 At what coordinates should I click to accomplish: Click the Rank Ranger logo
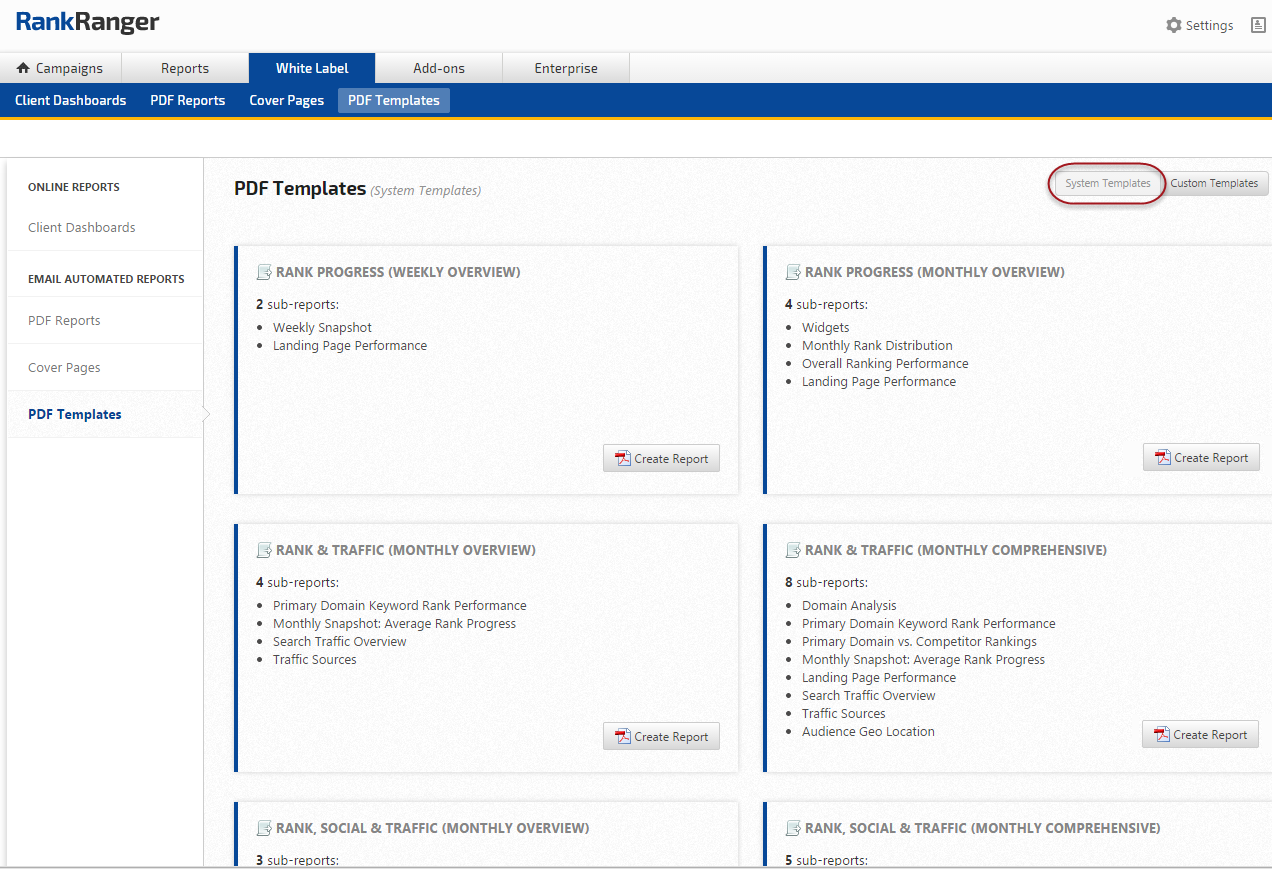[87, 23]
